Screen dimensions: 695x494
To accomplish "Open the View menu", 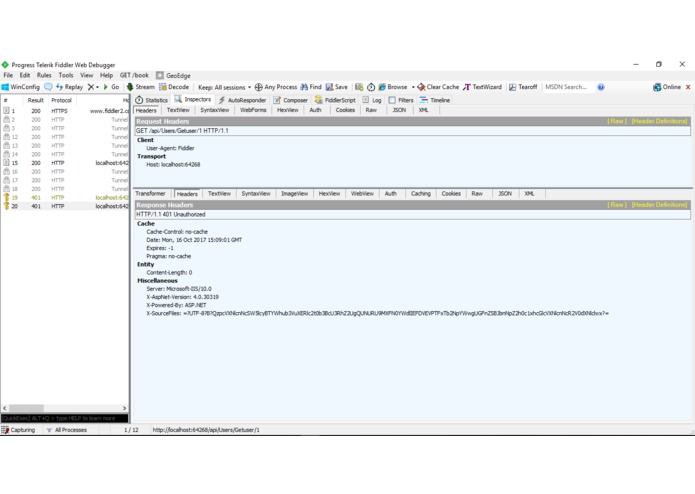I will tap(86, 75).
